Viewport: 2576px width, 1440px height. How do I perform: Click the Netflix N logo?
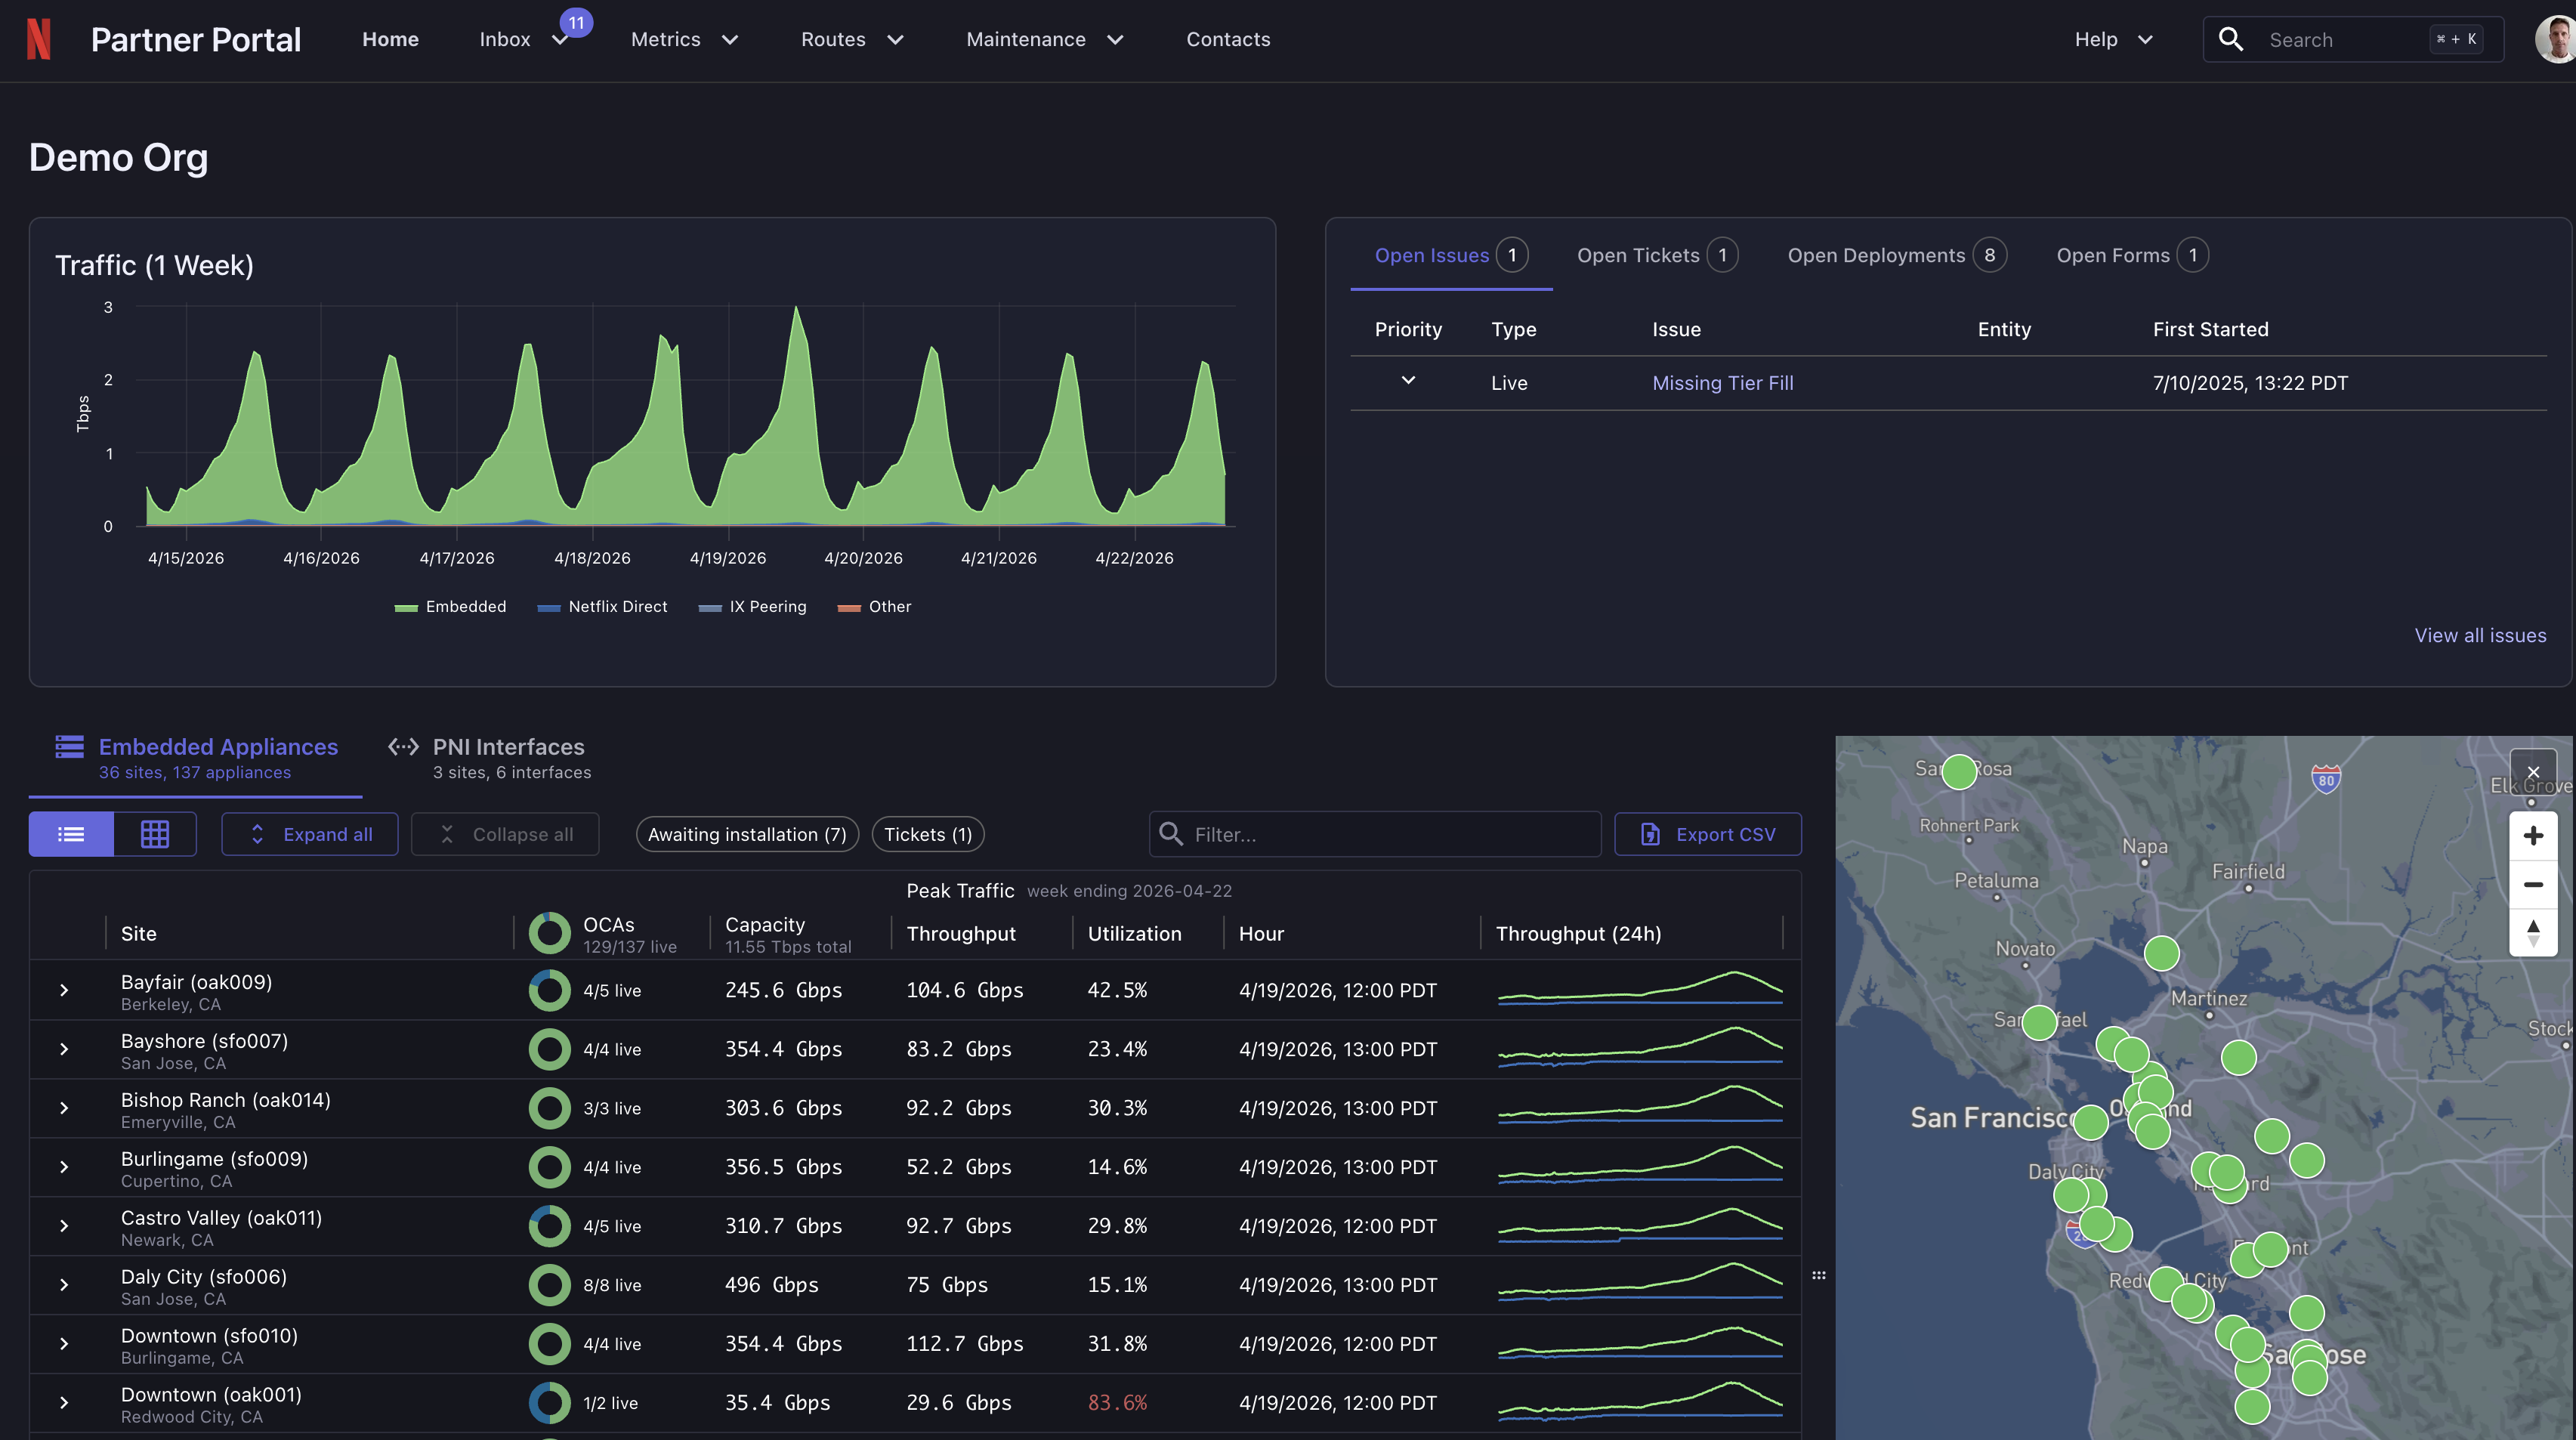click(x=38, y=39)
